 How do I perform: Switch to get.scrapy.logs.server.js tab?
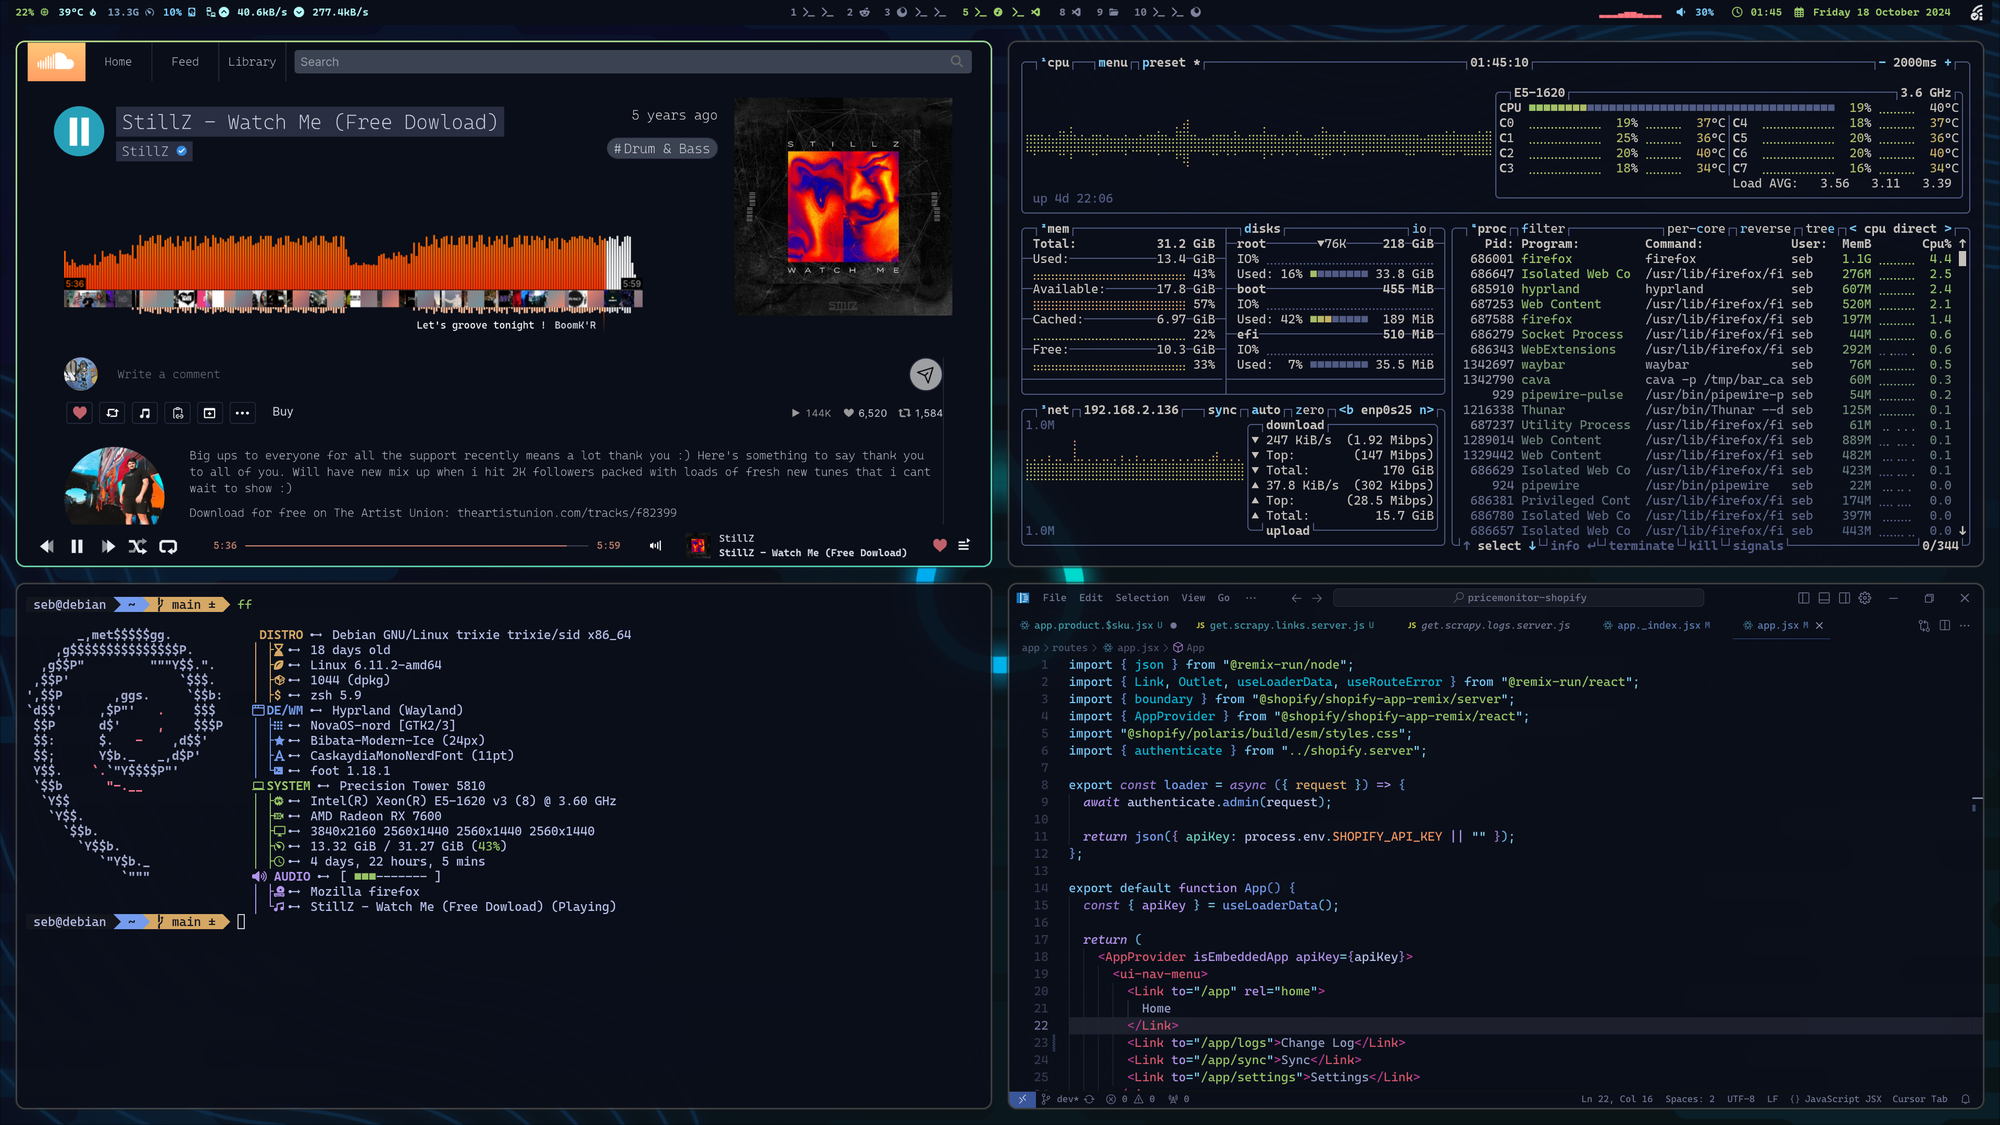click(1489, 626)
